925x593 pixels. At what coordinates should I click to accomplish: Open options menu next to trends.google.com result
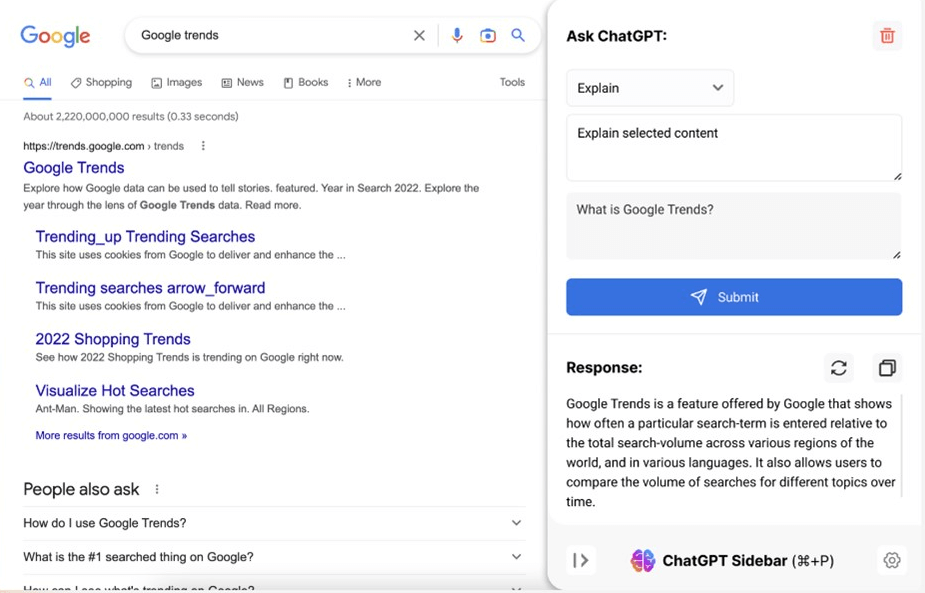pos(203,146)
